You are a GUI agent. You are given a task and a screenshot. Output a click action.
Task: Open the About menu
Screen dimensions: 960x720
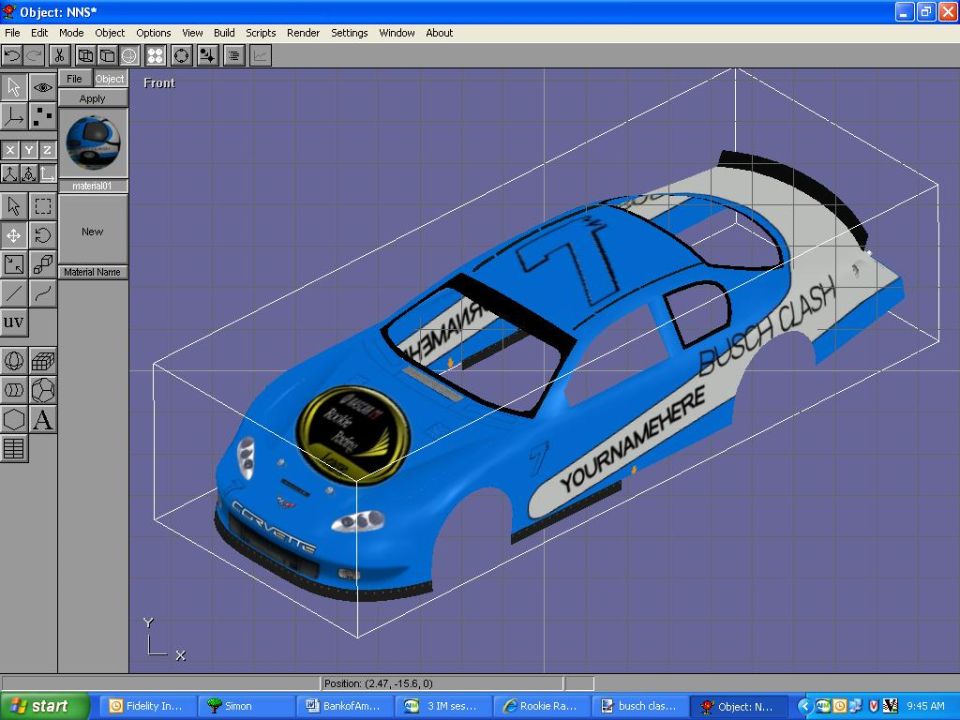point(439,33)
